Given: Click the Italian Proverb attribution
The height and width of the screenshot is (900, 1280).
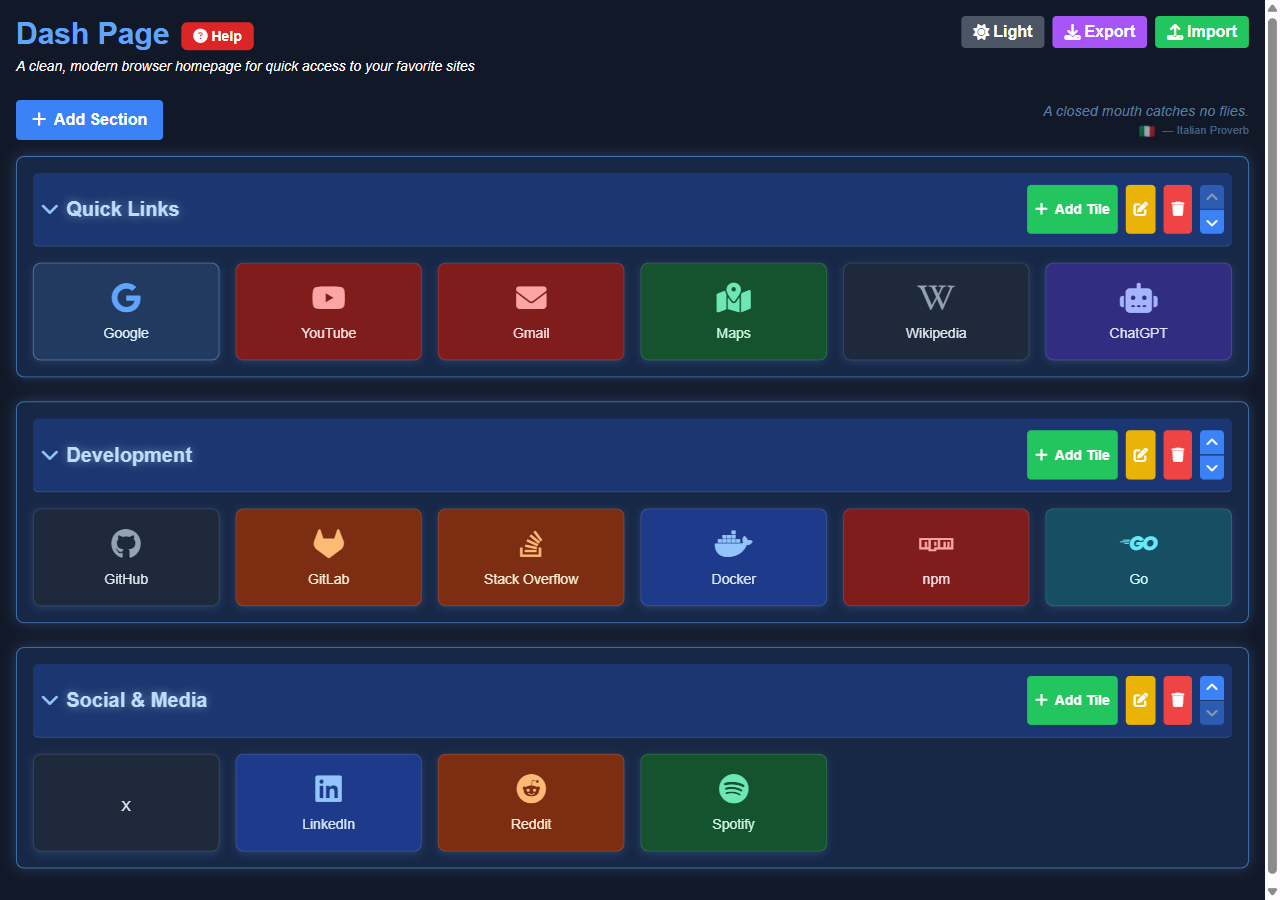Looking at the screenshot, I should (1205, 131).
